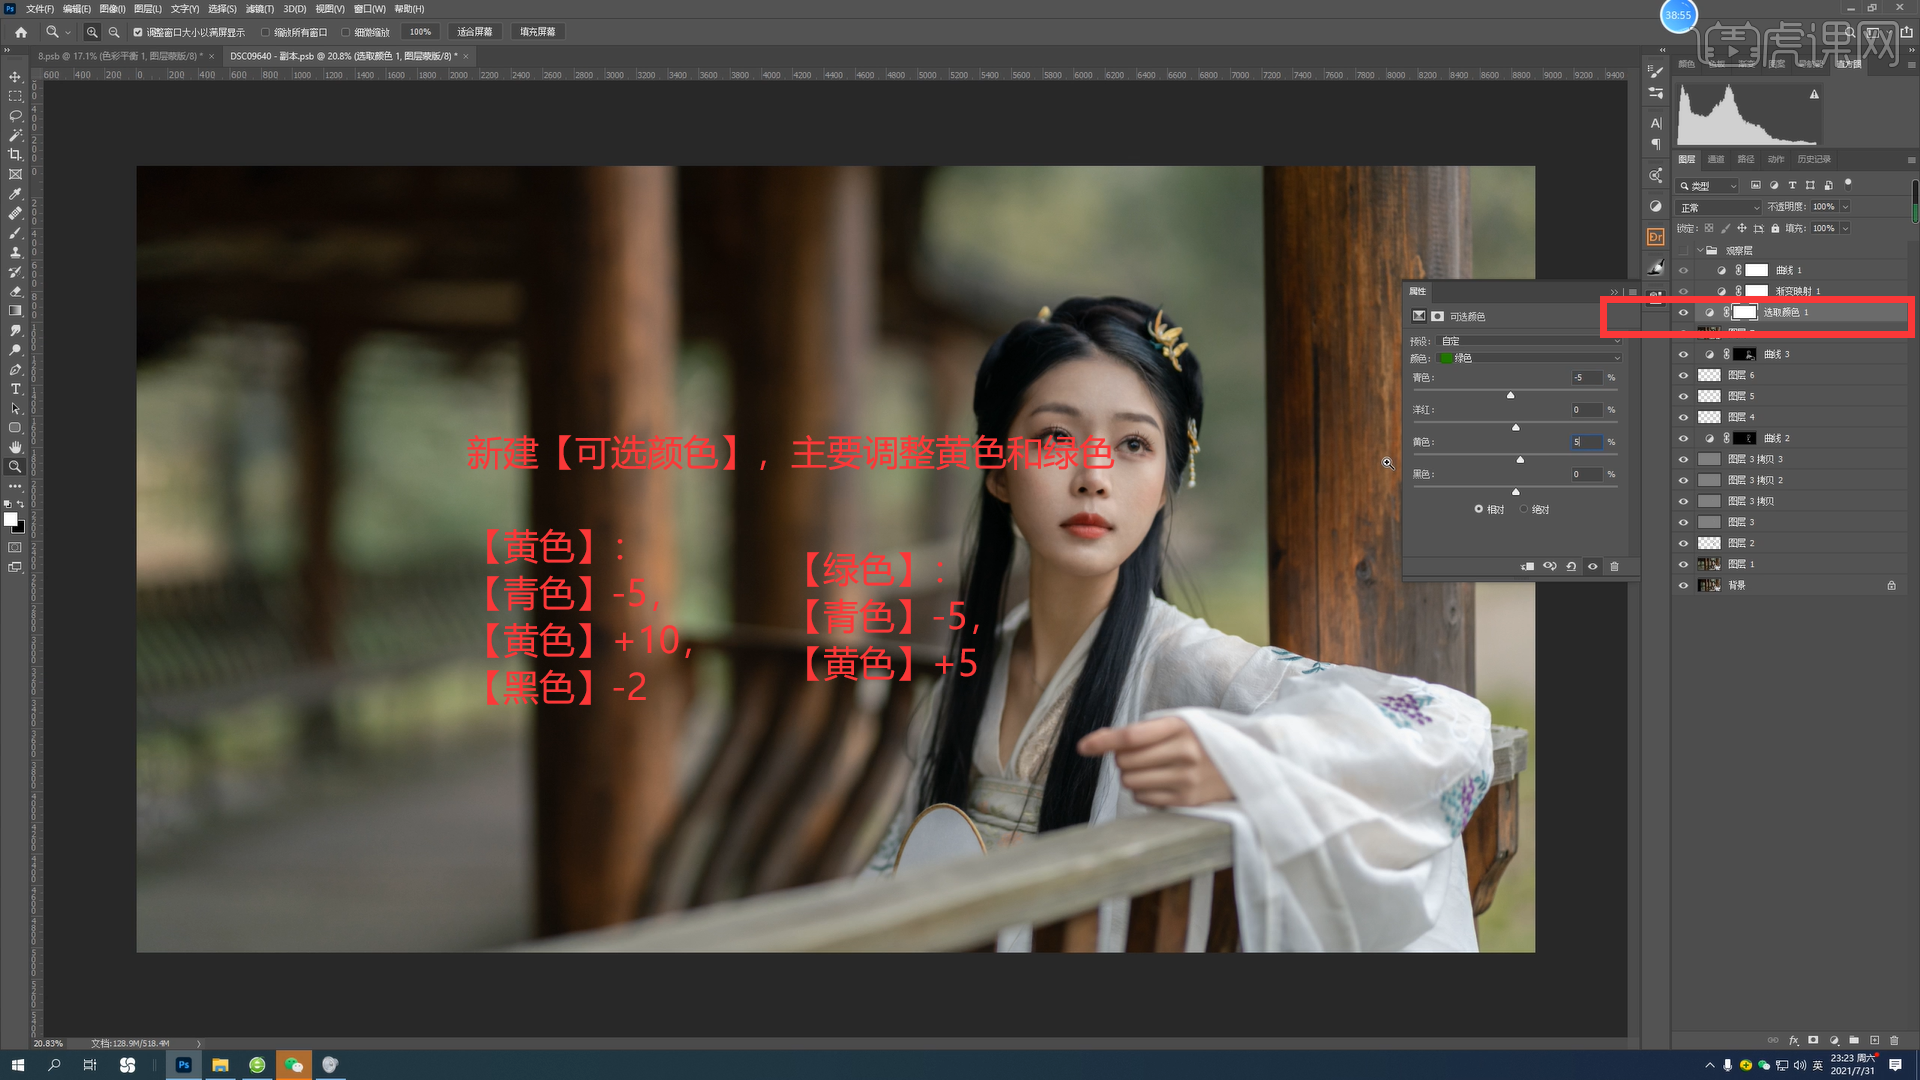Open the 预设 自定 dropdown
Screen dimensions: 1920x1080
pyautogui.click(x=1528, y=341)
